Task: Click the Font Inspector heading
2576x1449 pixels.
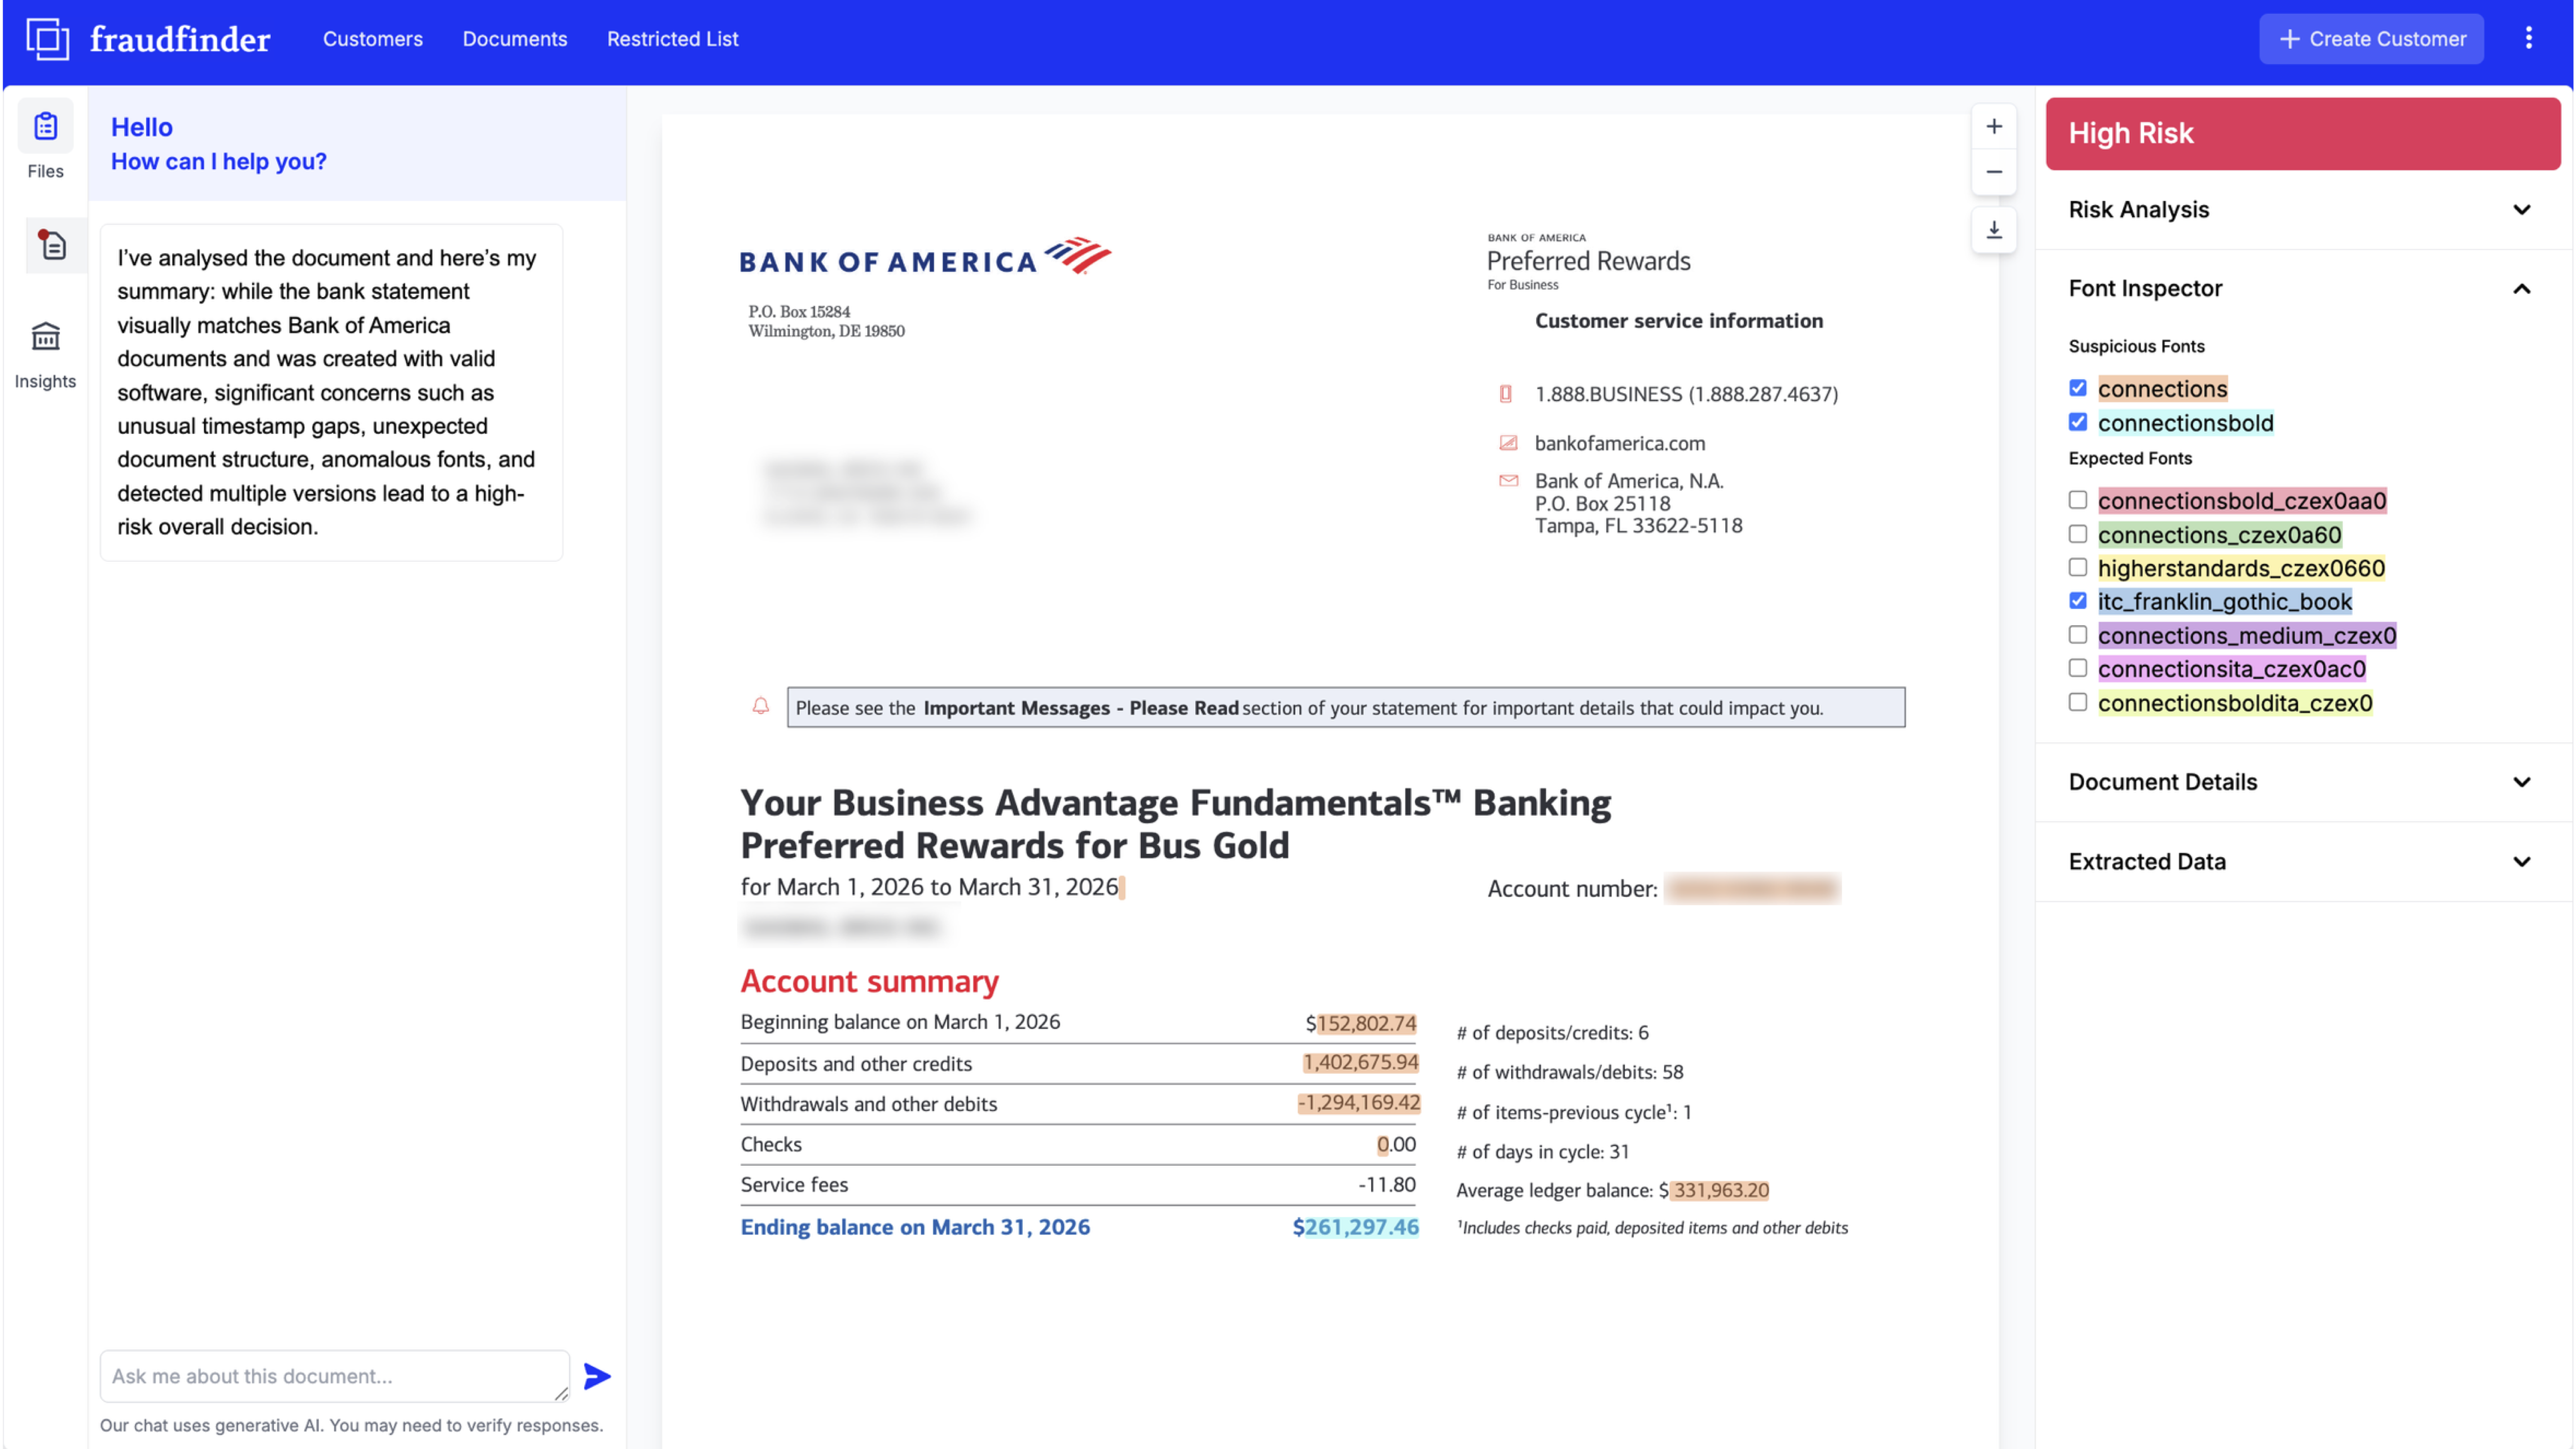Action: (2145, 289)
